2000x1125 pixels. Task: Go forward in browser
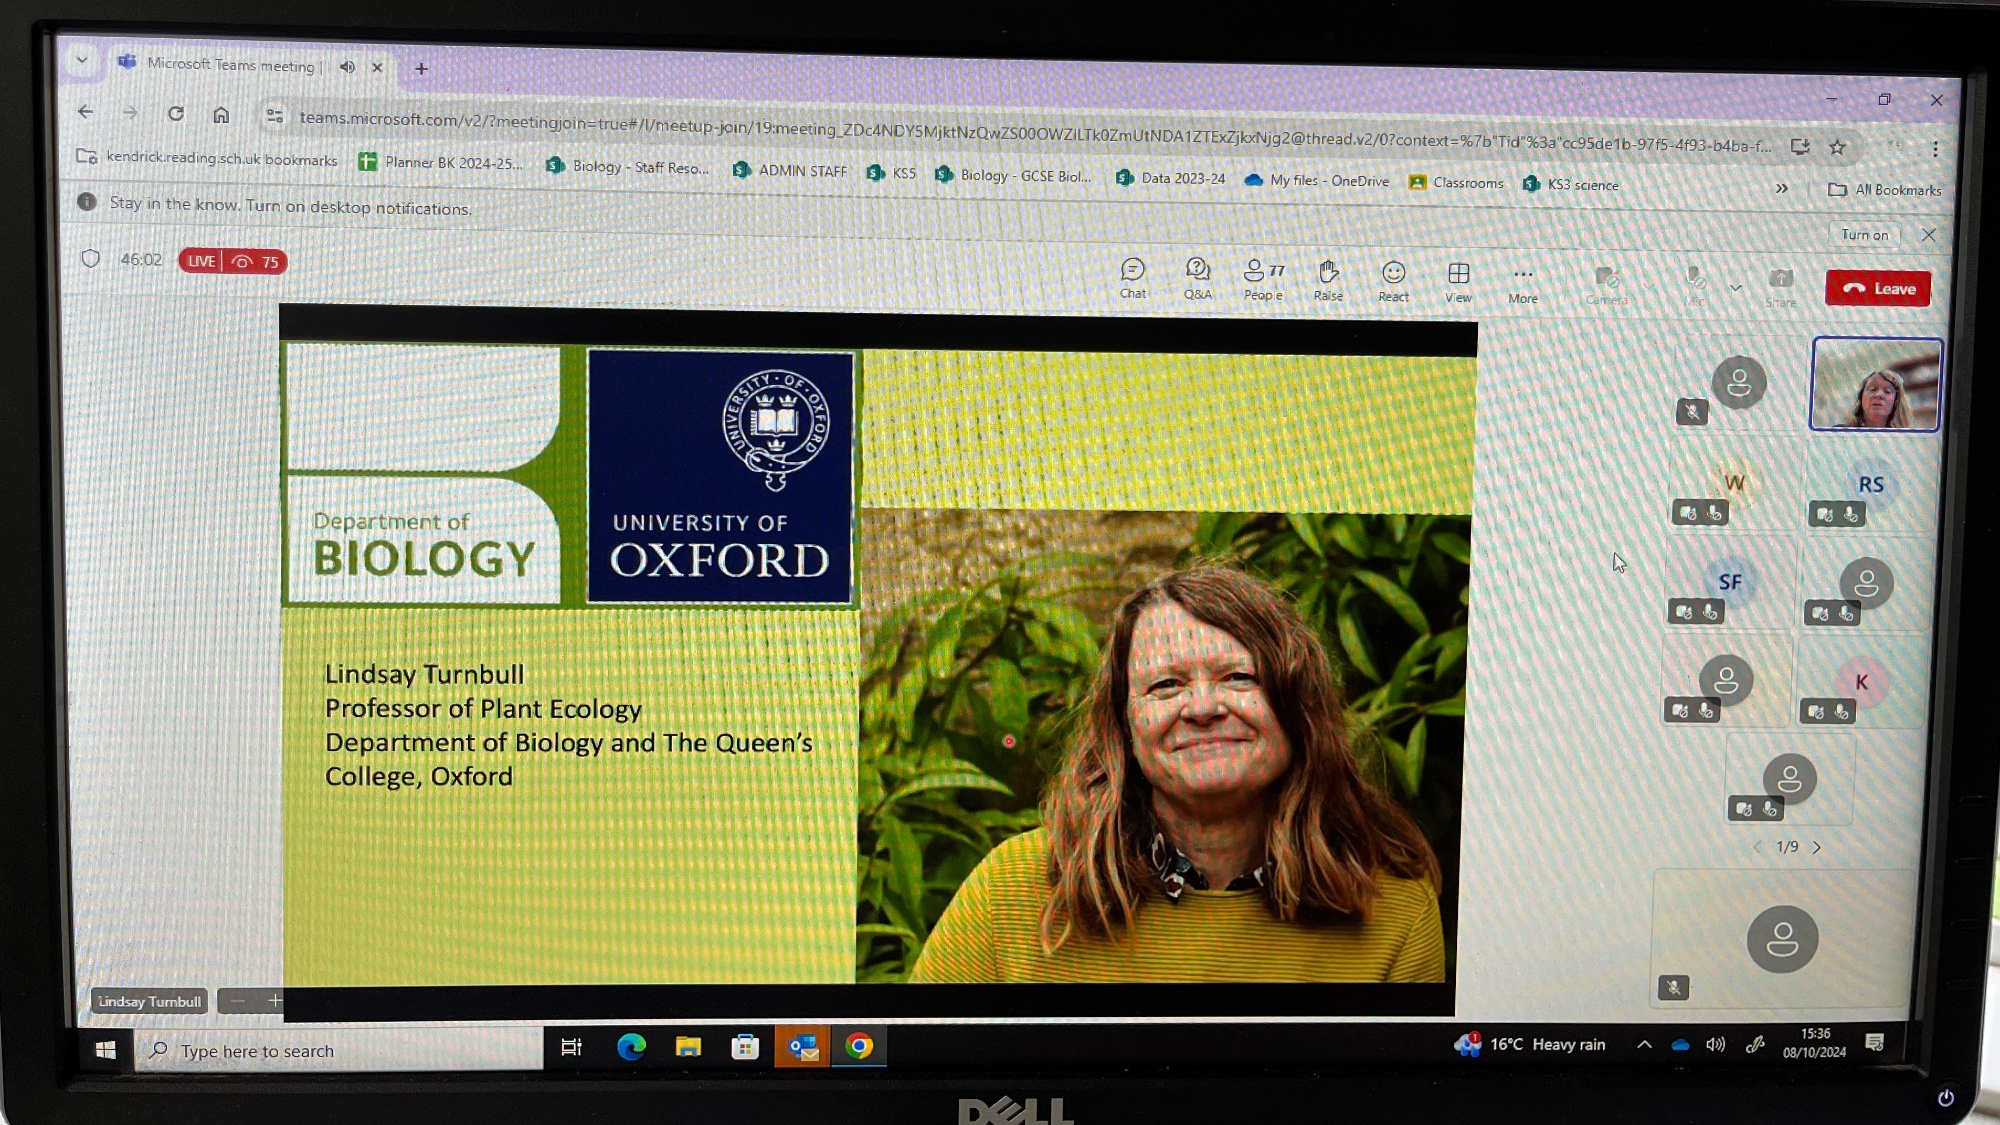pos(130,113)
